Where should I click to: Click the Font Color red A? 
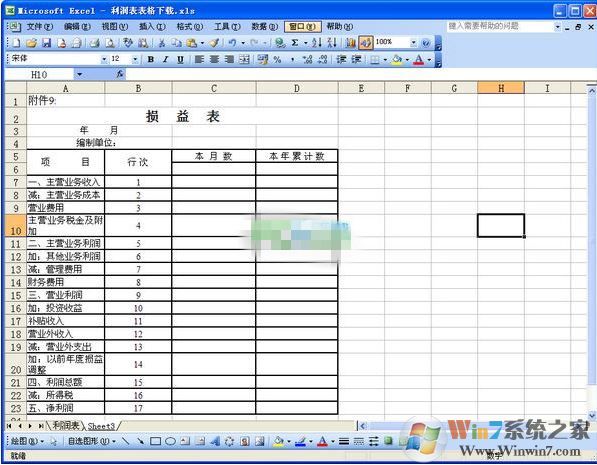[418, 59]
